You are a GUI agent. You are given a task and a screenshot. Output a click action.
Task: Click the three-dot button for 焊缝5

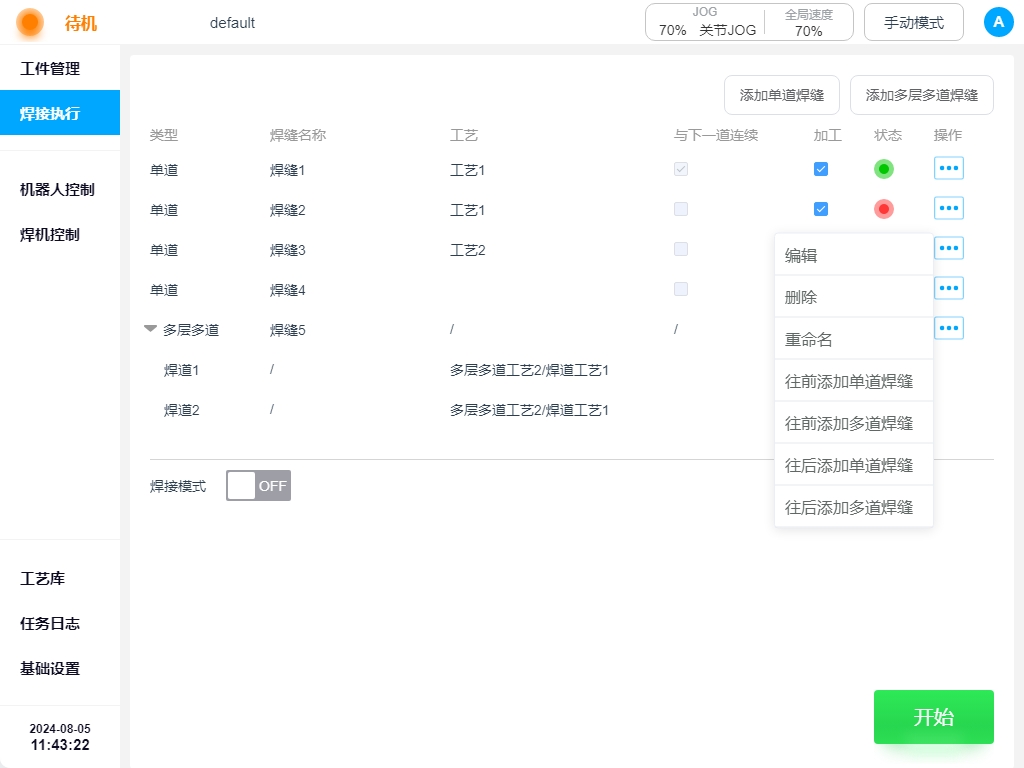pyautogui.click(x=948, y=328)
